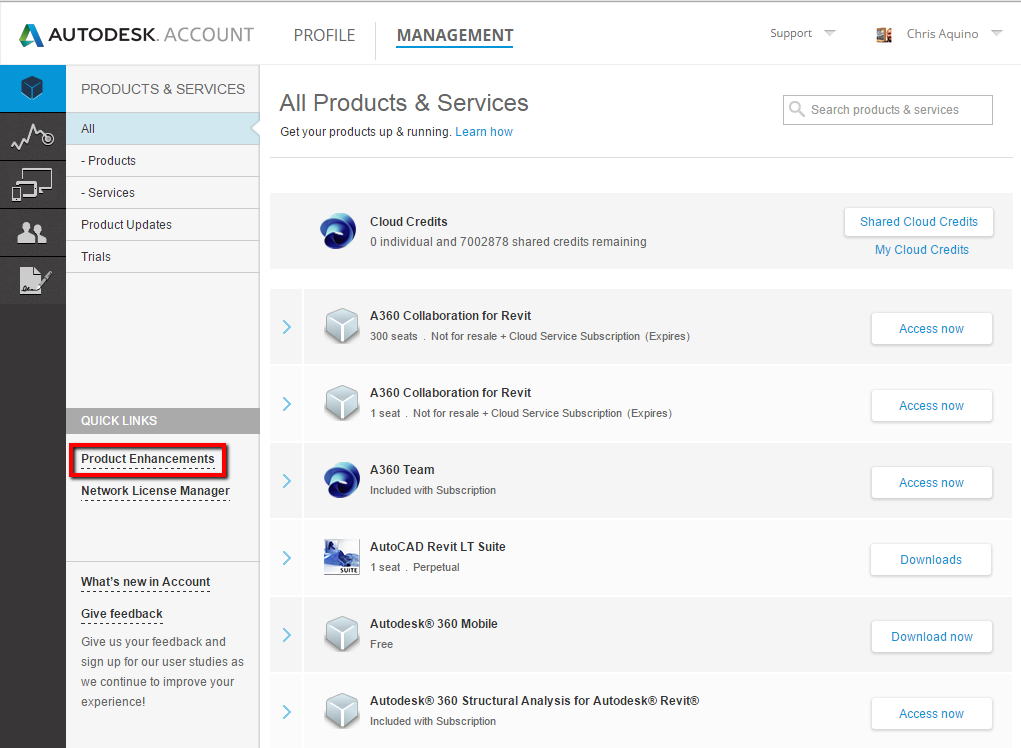Access now for 360 Structural Analysis
This screenshot has width=1021, height=748.
(931, 713)
